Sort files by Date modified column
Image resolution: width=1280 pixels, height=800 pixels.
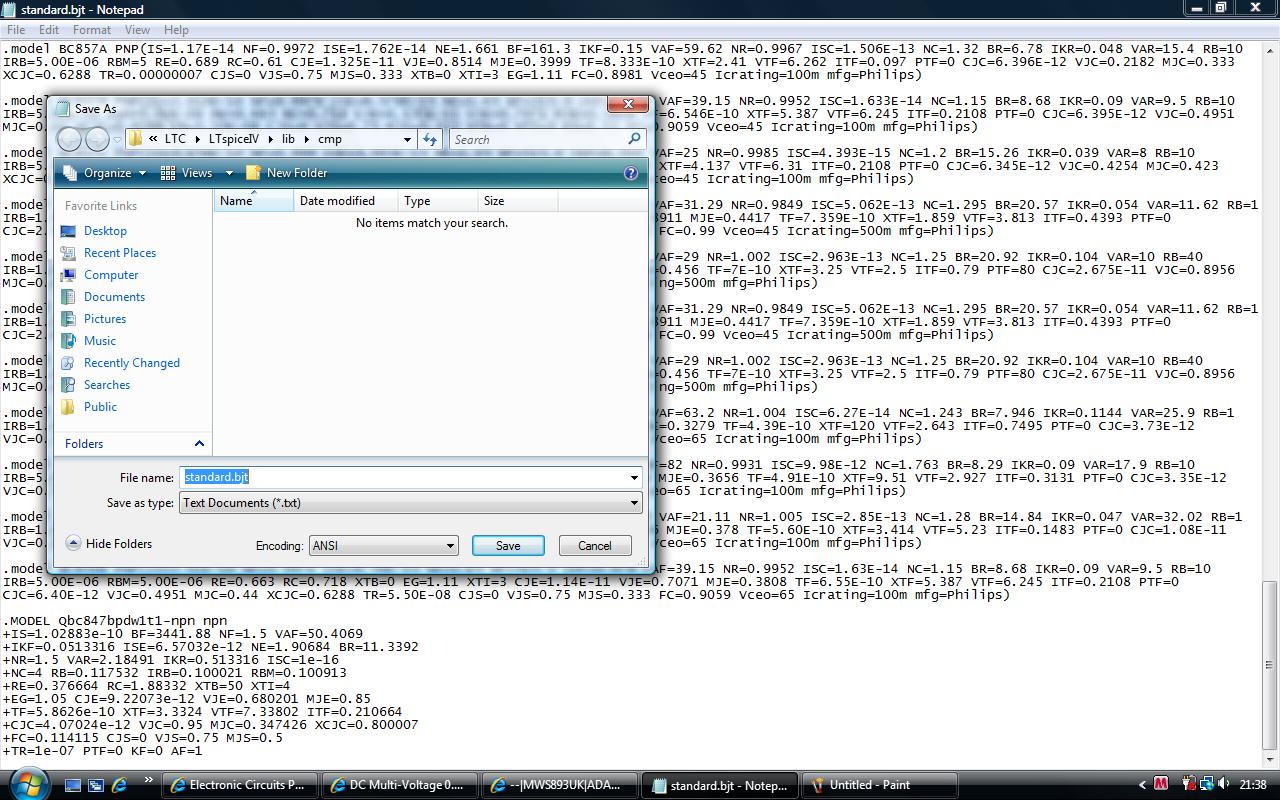coord(345,201)
